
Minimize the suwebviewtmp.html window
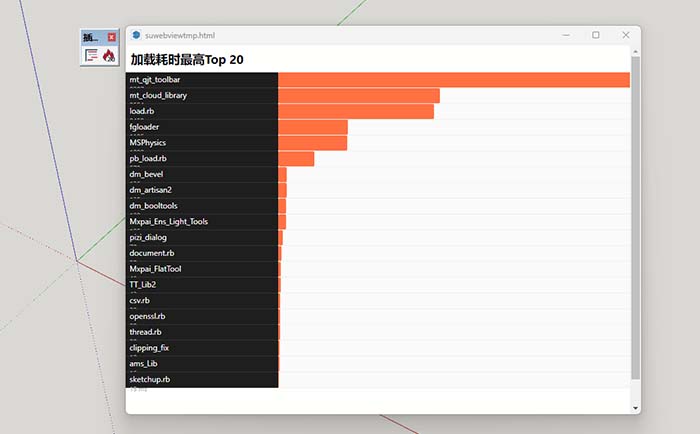tap(566, 35)
